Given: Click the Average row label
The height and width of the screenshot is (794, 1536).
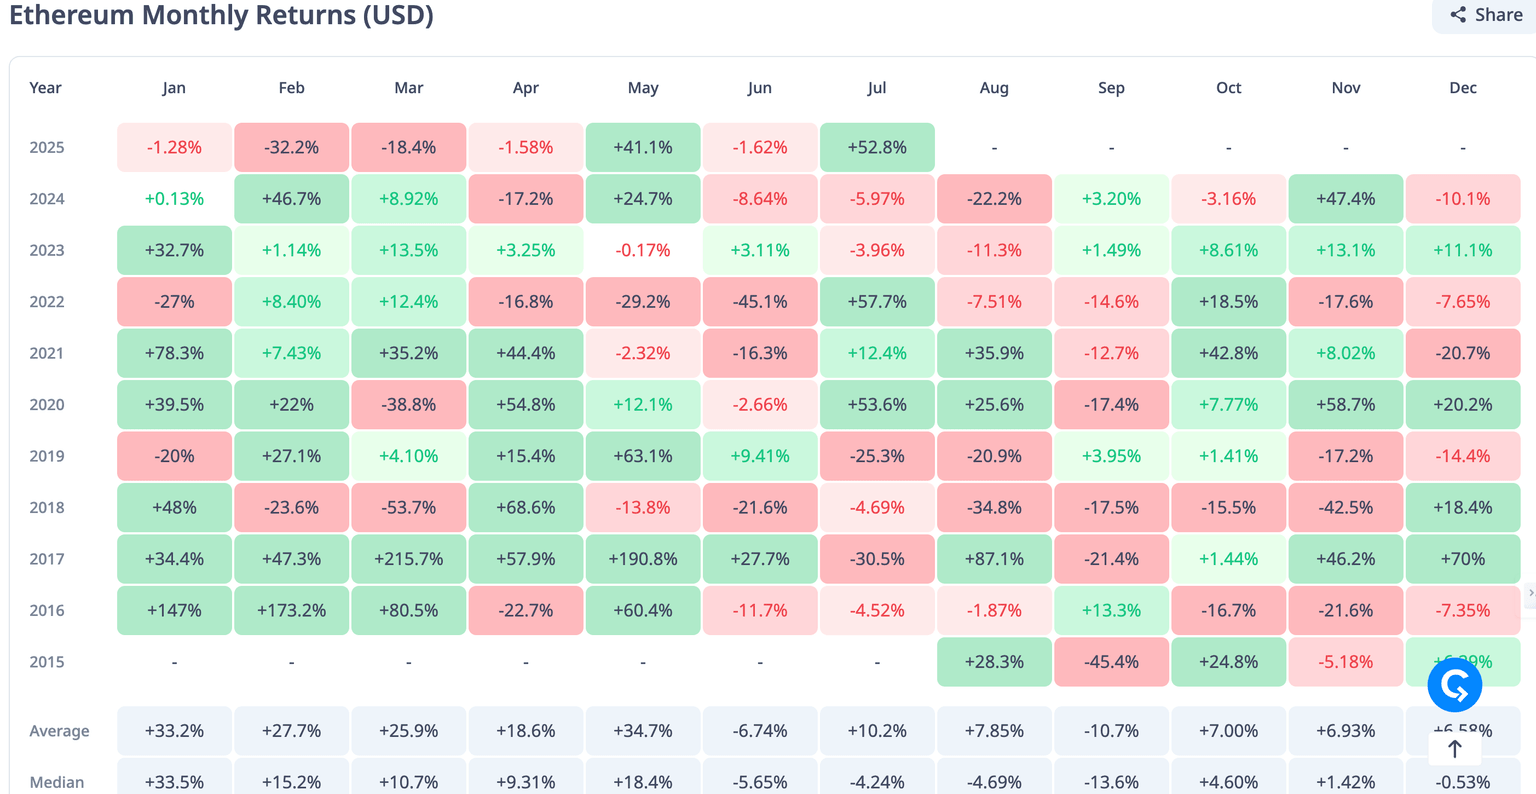Looking at the screenshot, I should tap(59, 731).
